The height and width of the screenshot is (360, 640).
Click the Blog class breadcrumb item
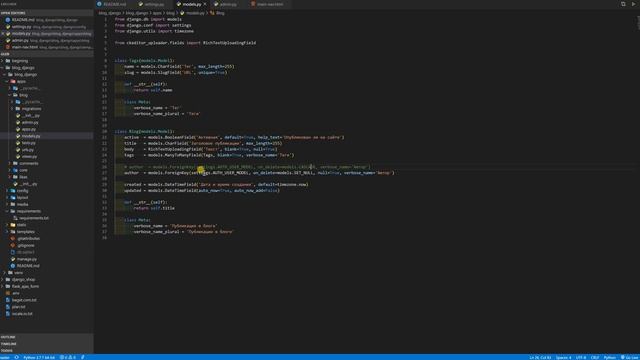(x=218, y=13)
